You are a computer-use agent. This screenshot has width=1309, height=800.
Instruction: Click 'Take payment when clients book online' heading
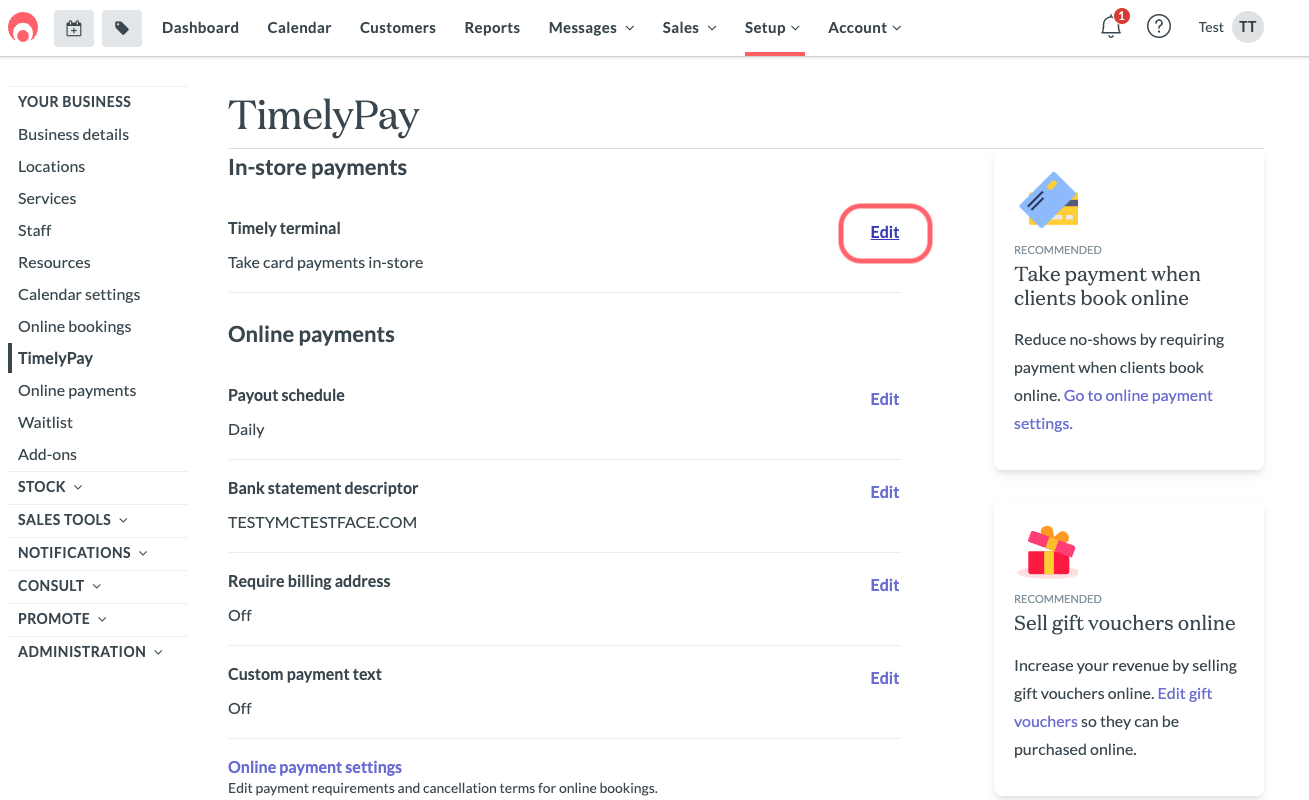coord(1107,286)
